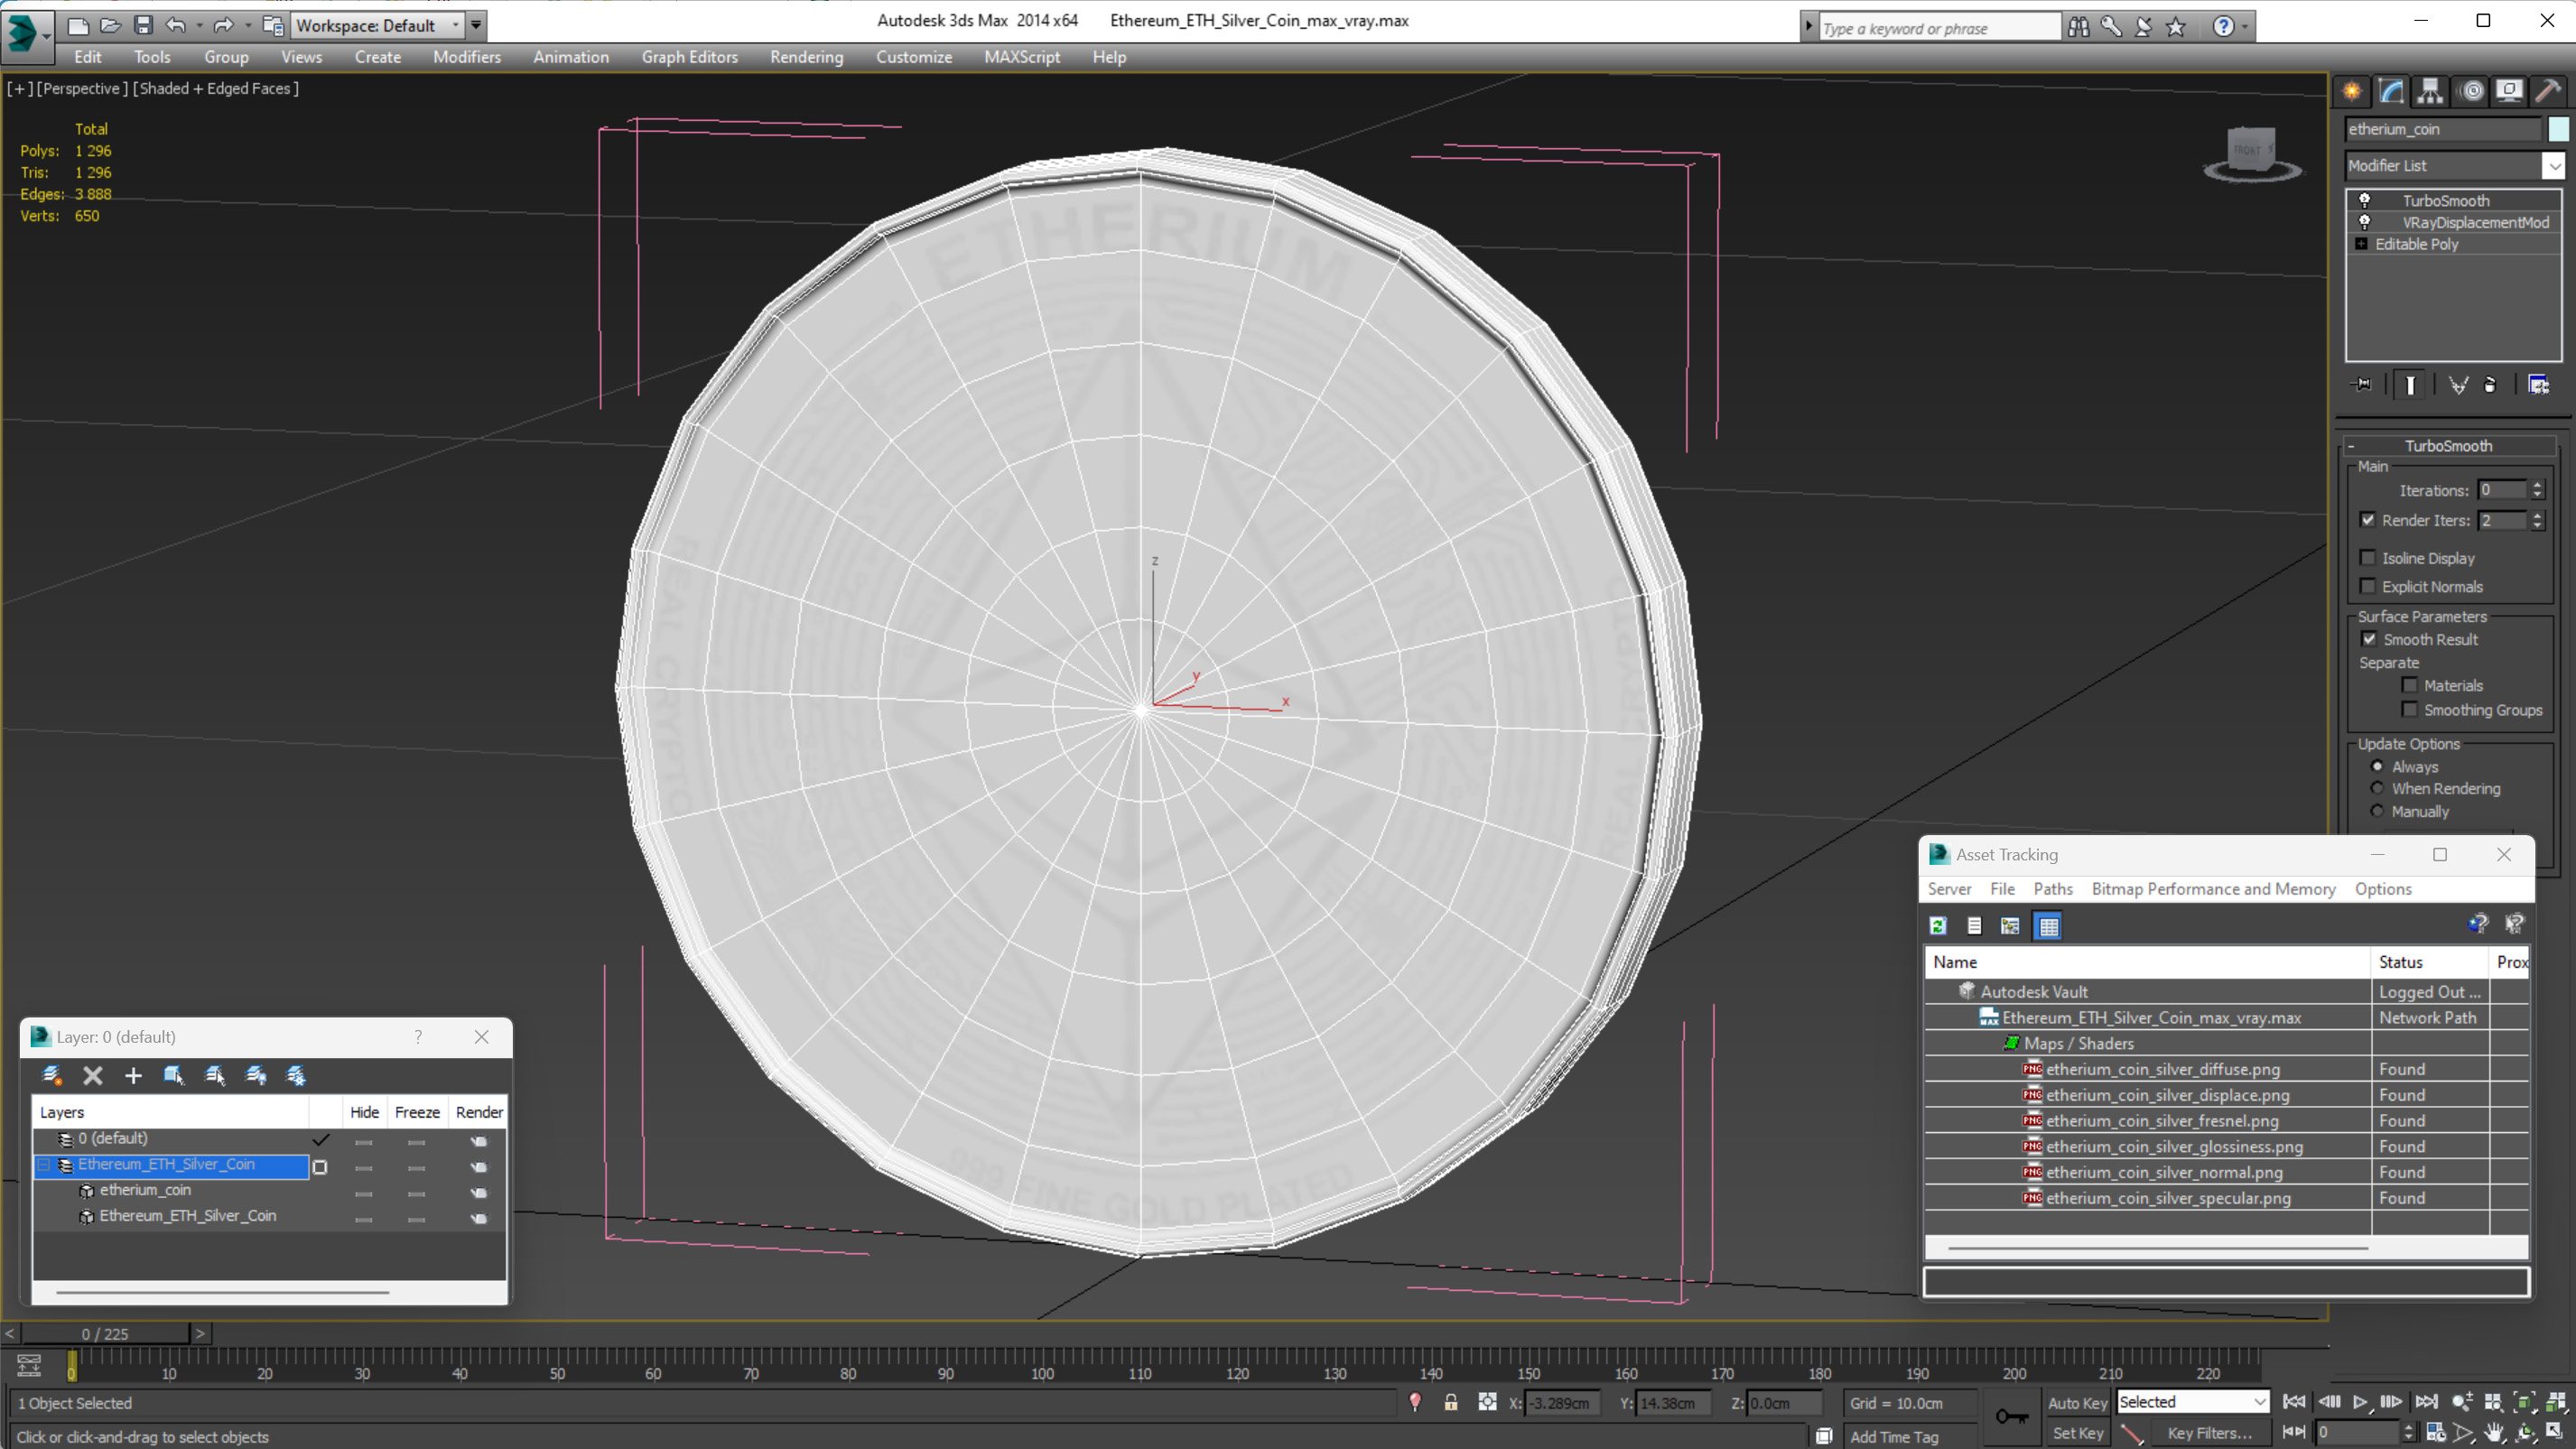
Task: Toggle Smooth Result checkbox
Action: (2369, 639)
